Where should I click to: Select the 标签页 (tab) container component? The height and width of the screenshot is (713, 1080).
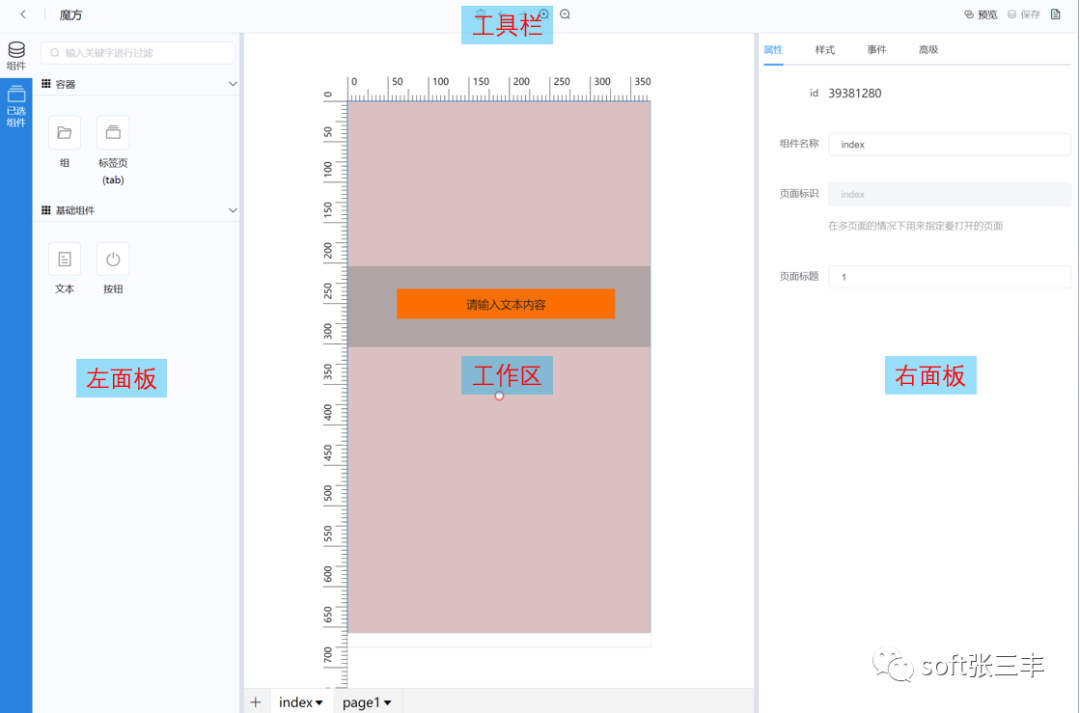coord(112,133)
